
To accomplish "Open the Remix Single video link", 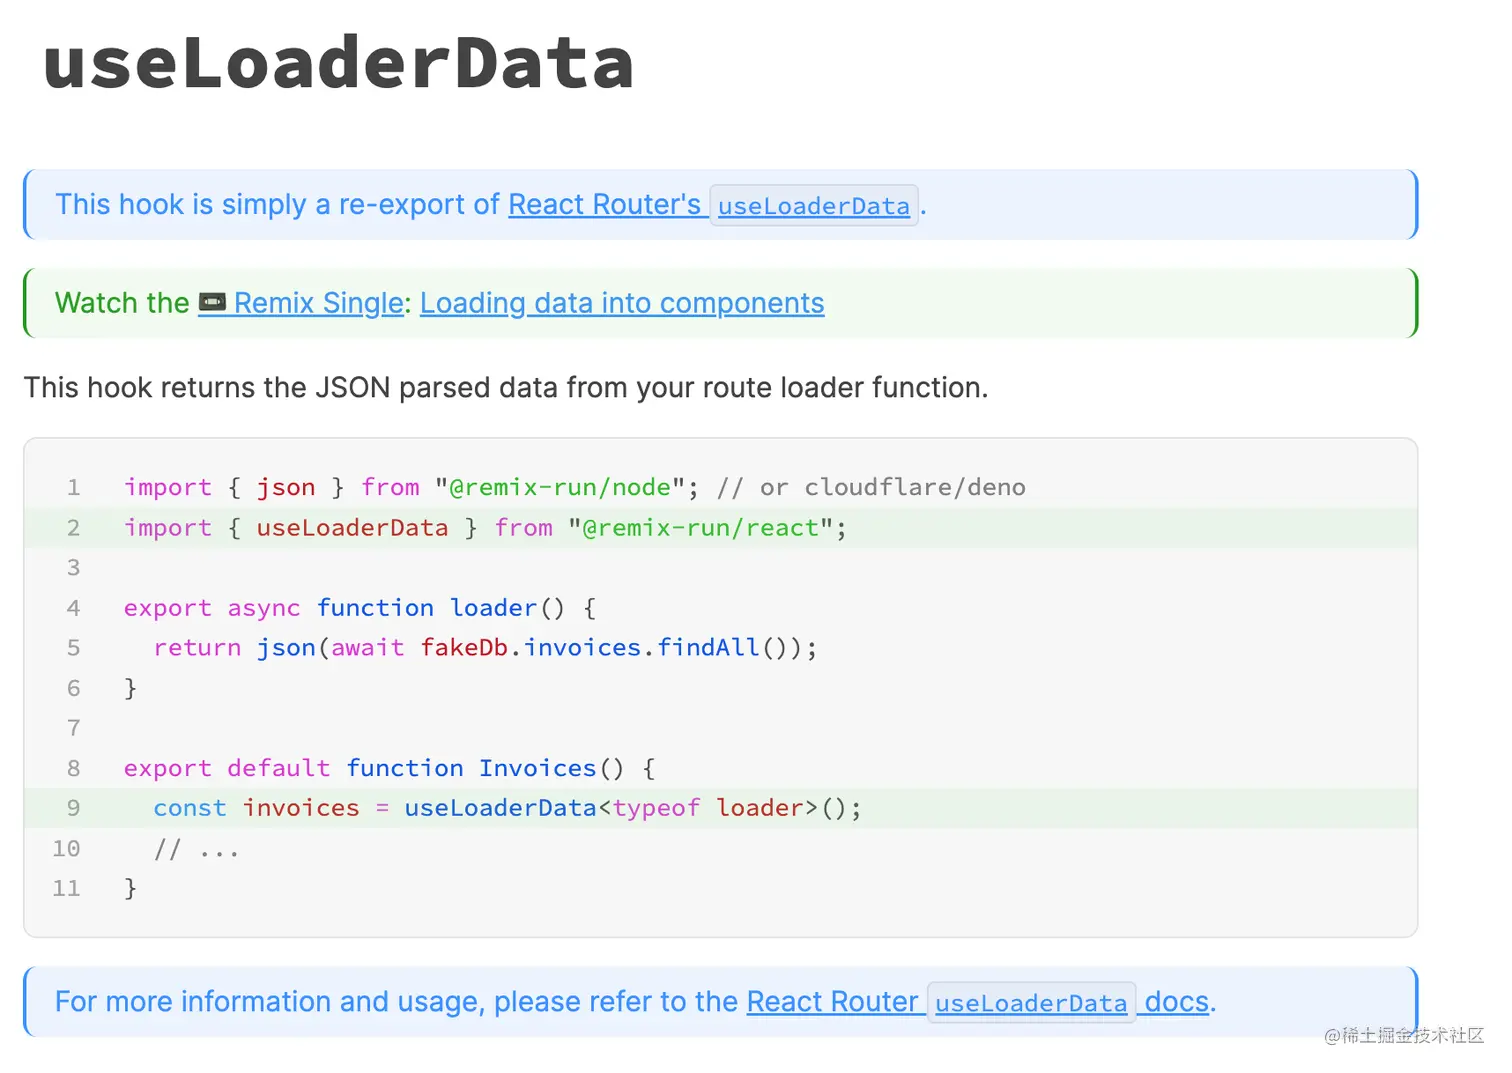I will (x=318, y=303).
